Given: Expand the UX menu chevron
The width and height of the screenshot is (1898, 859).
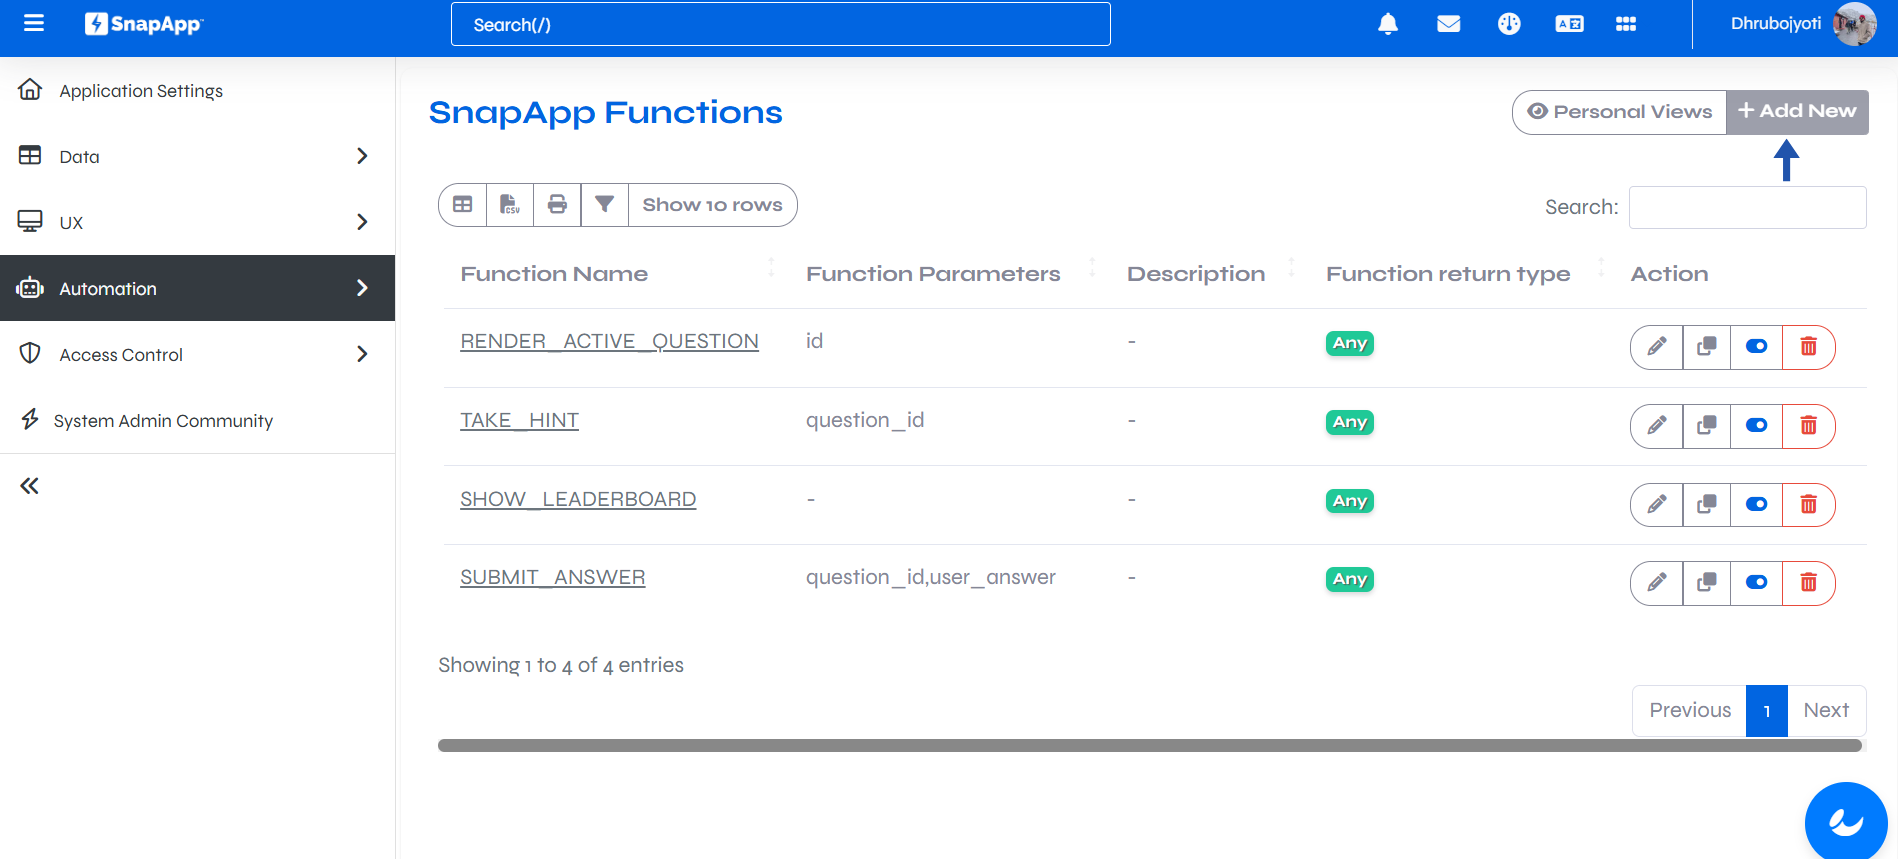Looking at the screenshot, I should click(x=362, y=222).
